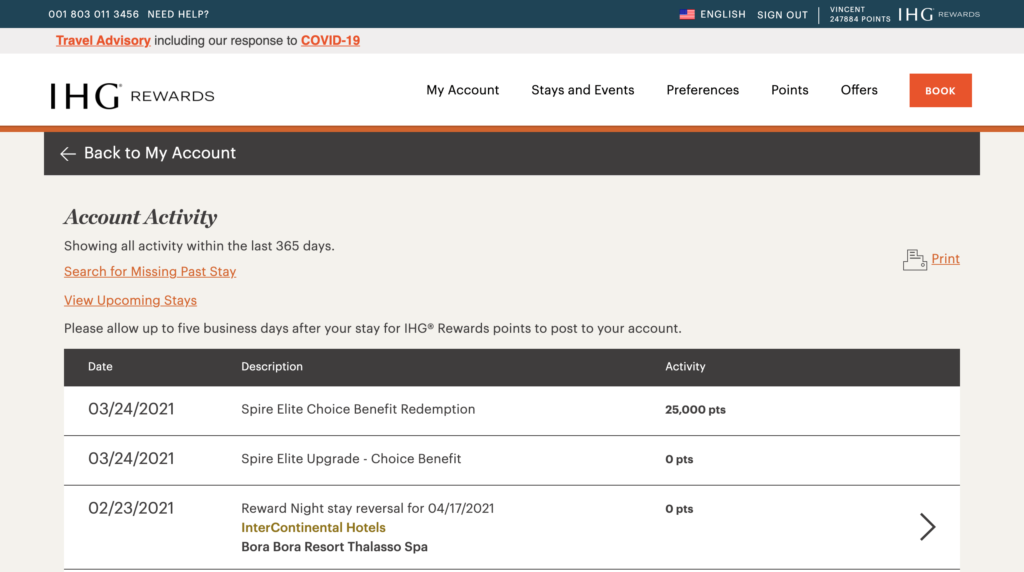Viewport: 1024px width, 572px height.
Task: Expand the Bora Bora reversal row chevron
Action: point(927,526)
